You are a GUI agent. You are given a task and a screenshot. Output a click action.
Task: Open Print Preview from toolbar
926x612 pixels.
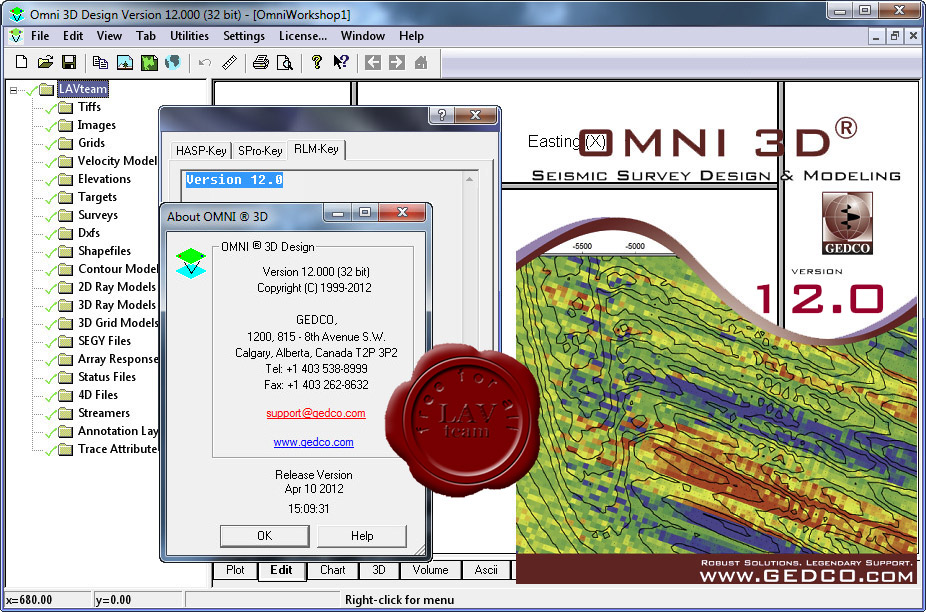point(285,62)
